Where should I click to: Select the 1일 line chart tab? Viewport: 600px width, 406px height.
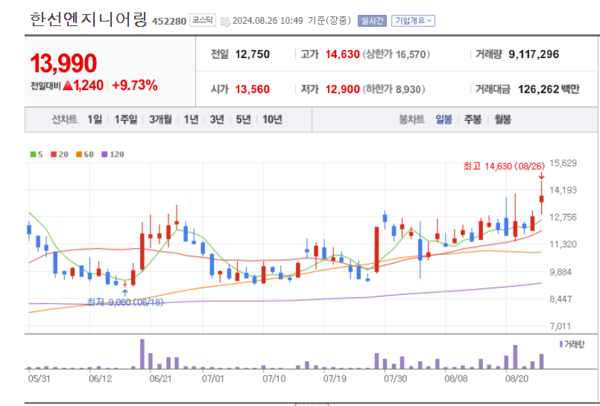tap(95, 120)
